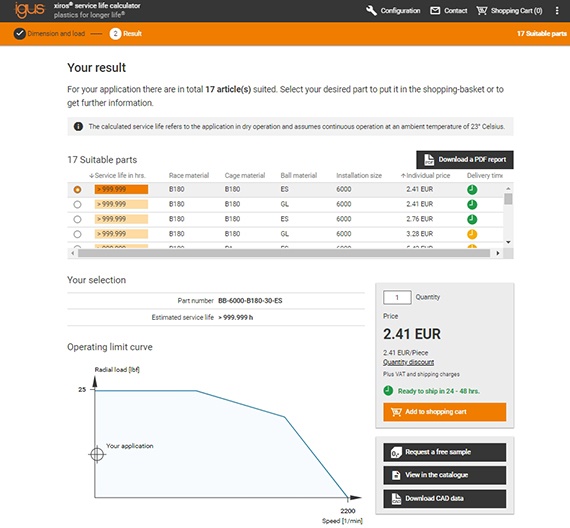Viewport: 570px width, 528px height.
Task: Request a free sample
Action: point(444,452)
